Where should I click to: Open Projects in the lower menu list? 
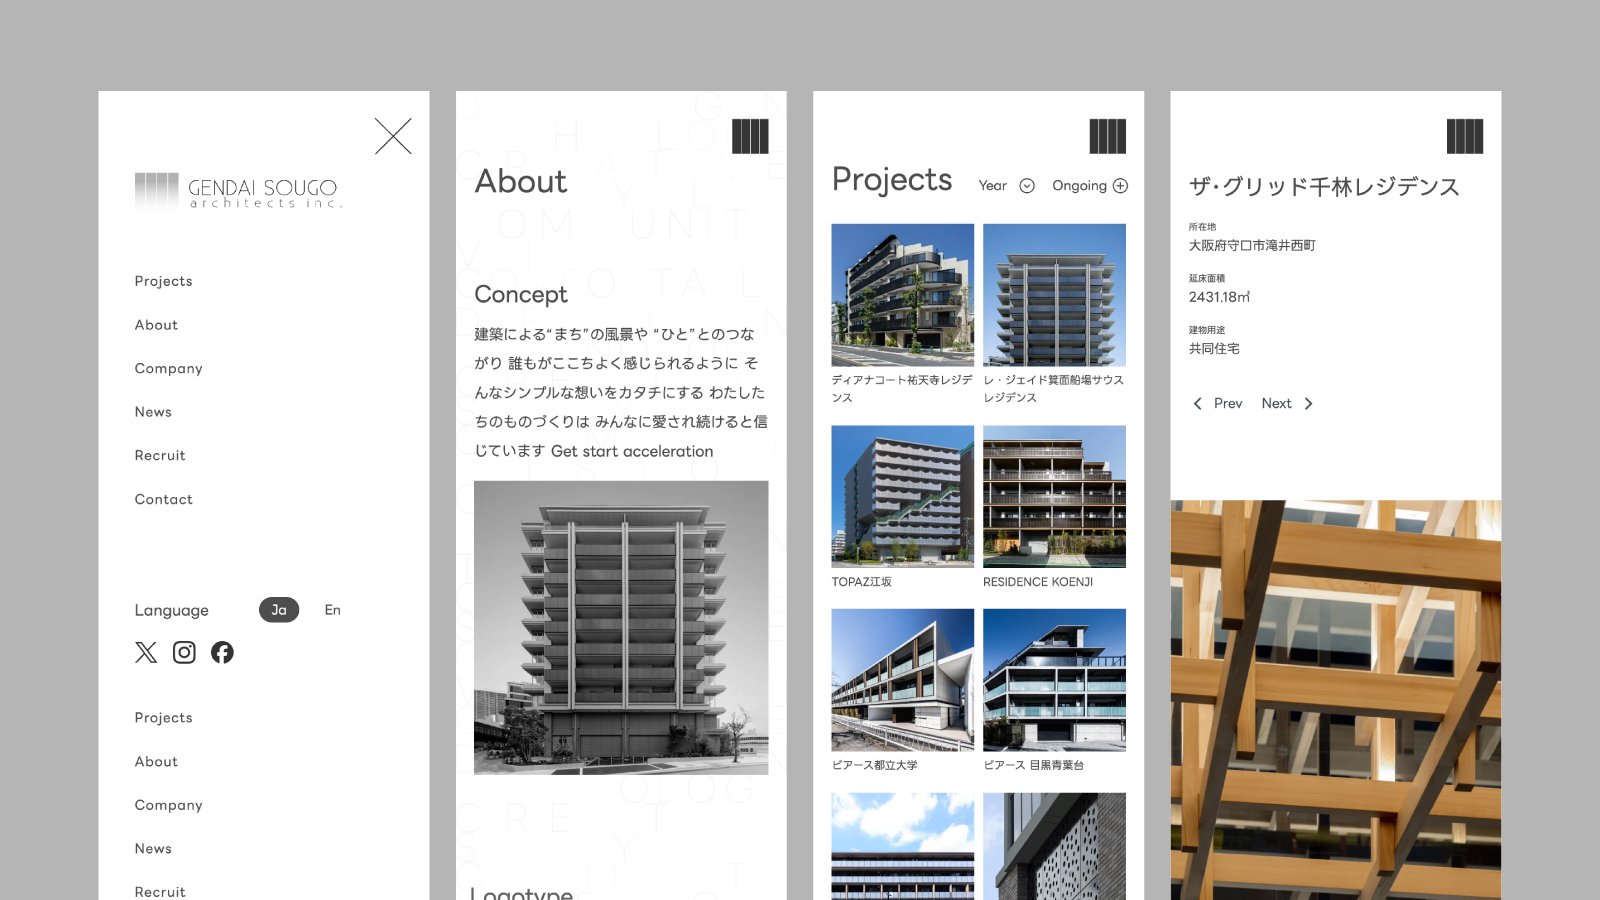click(x=164, y=718)
